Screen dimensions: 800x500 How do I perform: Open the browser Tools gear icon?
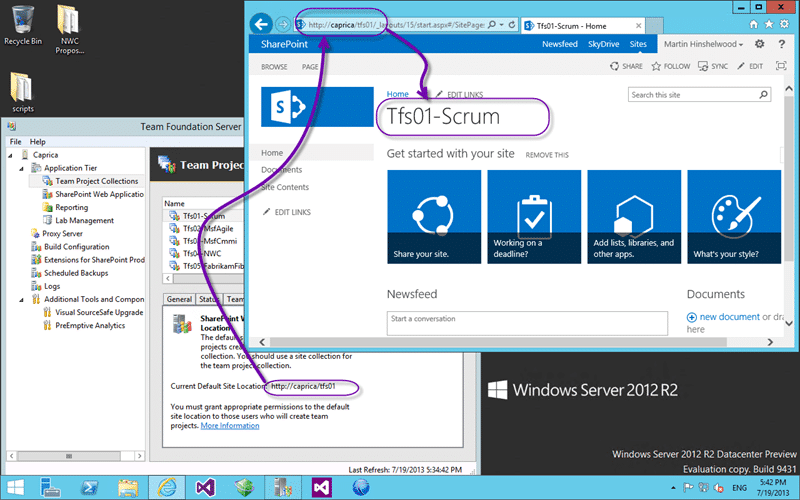[785, 24]
